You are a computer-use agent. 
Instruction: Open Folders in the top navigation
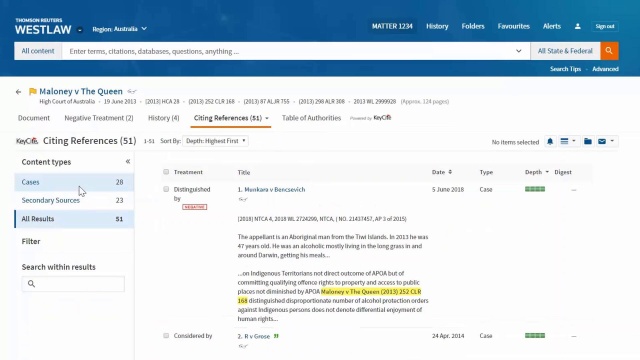pyautogui.click(x=473, y=26)
